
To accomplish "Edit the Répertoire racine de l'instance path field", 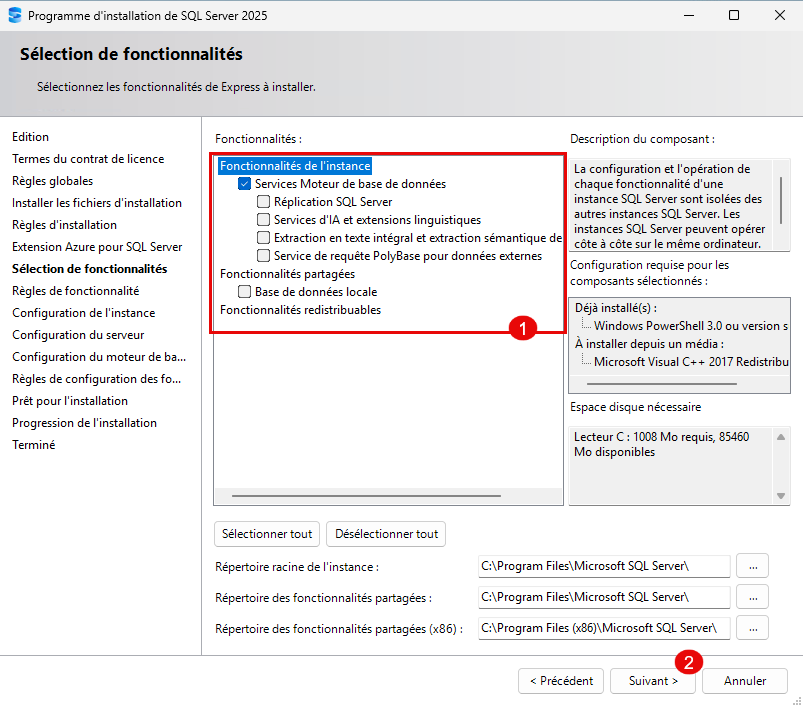I will click(604, 566).
